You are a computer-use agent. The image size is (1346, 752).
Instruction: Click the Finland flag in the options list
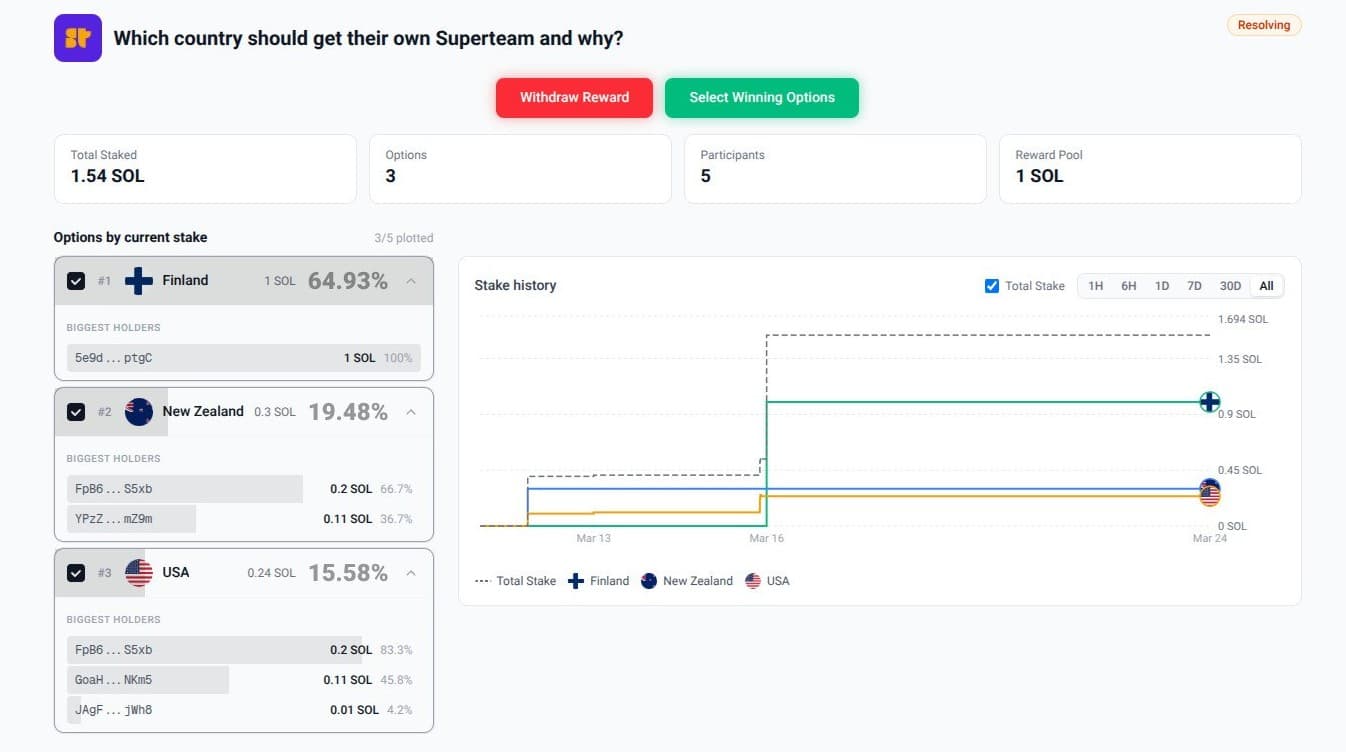[x=139, y=281]
